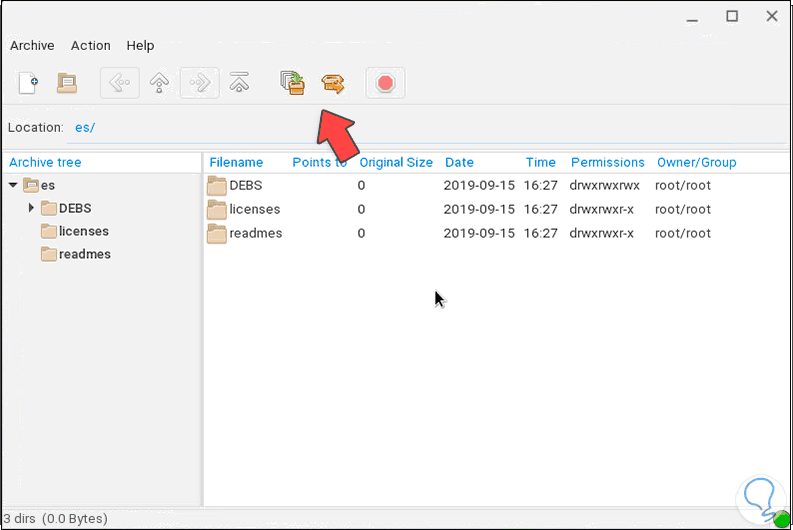Click the '3 dirs (0.0 Bytes)' status text
Screen dimensions: 793x530
pos(56,519)
